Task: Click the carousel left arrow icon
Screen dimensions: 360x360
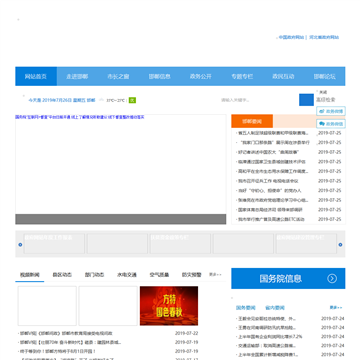Action: pyautogui.click(x=20, y=245)
